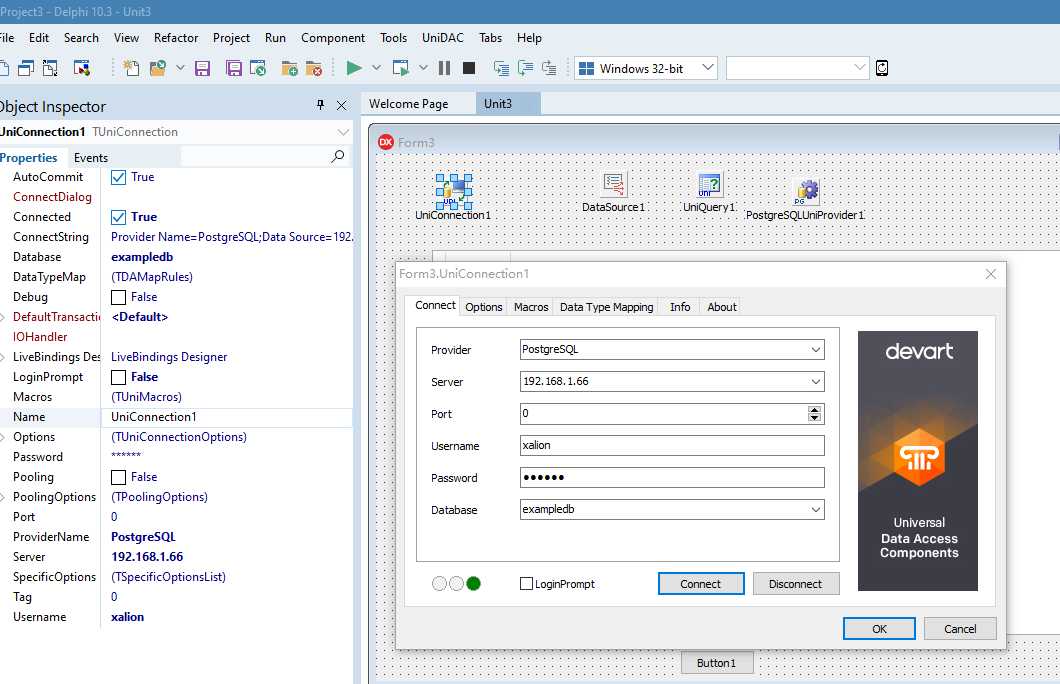
Task: Open the Run options dropdown arrow
Action: click(377, 68)
